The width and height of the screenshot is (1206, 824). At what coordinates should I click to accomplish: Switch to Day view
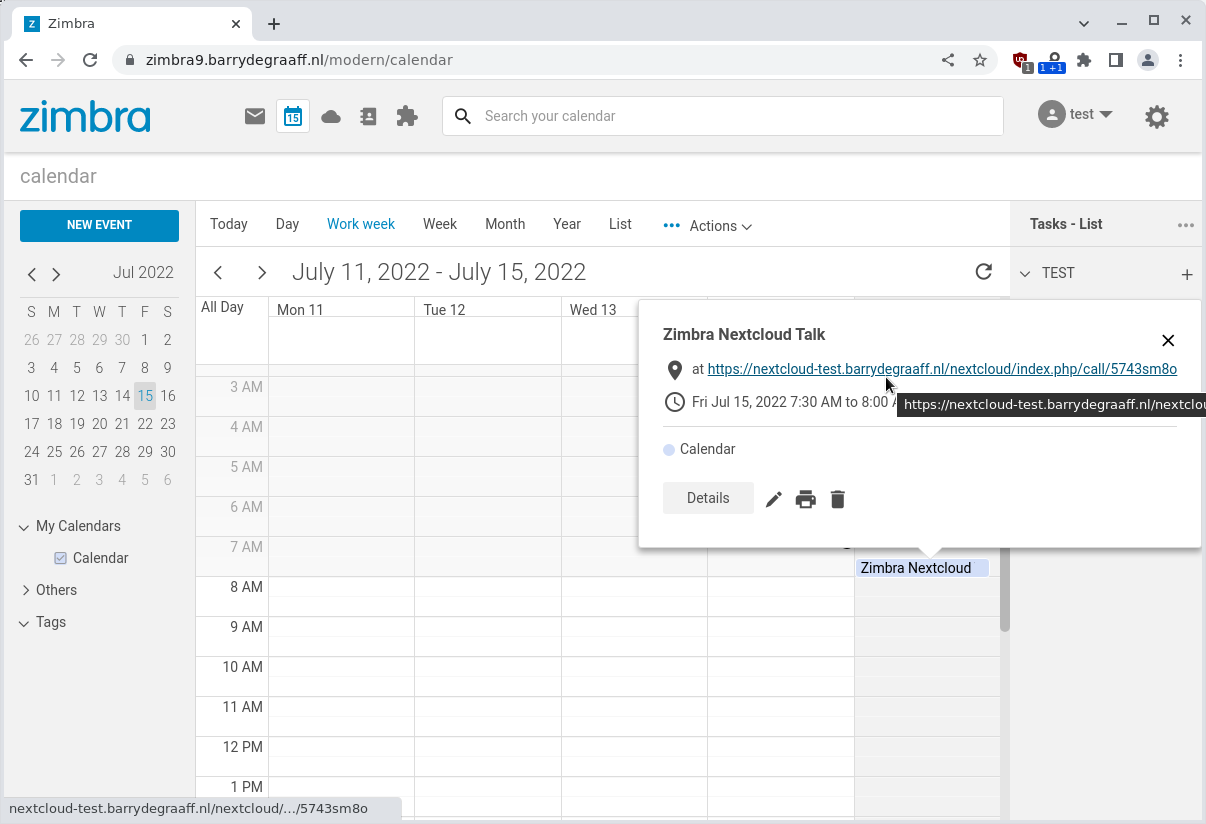click(x=287, y=224)
